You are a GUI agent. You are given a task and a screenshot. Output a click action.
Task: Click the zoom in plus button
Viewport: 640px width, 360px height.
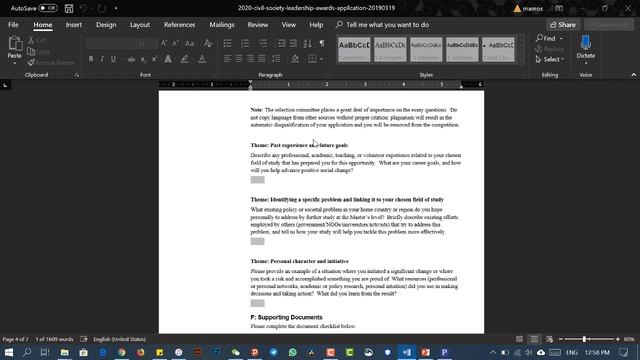coord(618,339)
